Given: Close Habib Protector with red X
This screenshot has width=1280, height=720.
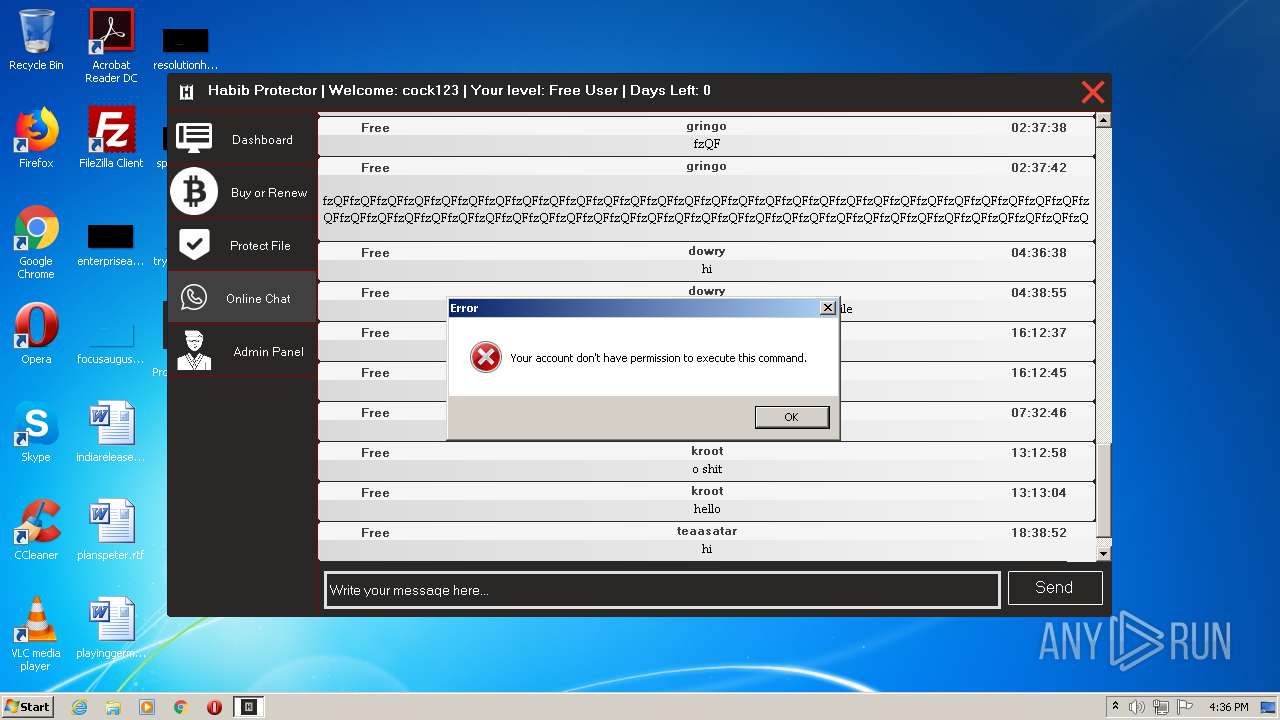Looking at the screenshot, I should 1093,92.
